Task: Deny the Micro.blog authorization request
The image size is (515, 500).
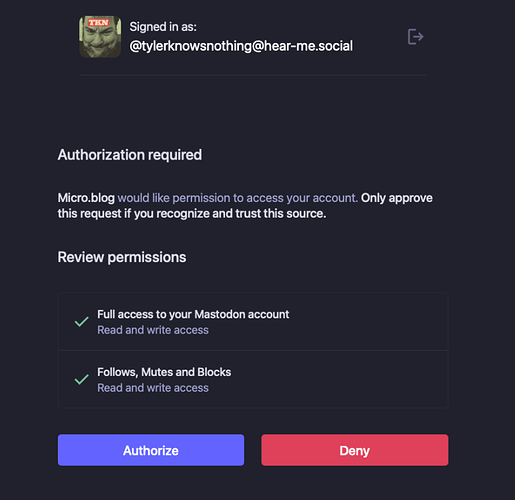Action: click(x=355, y=450)
